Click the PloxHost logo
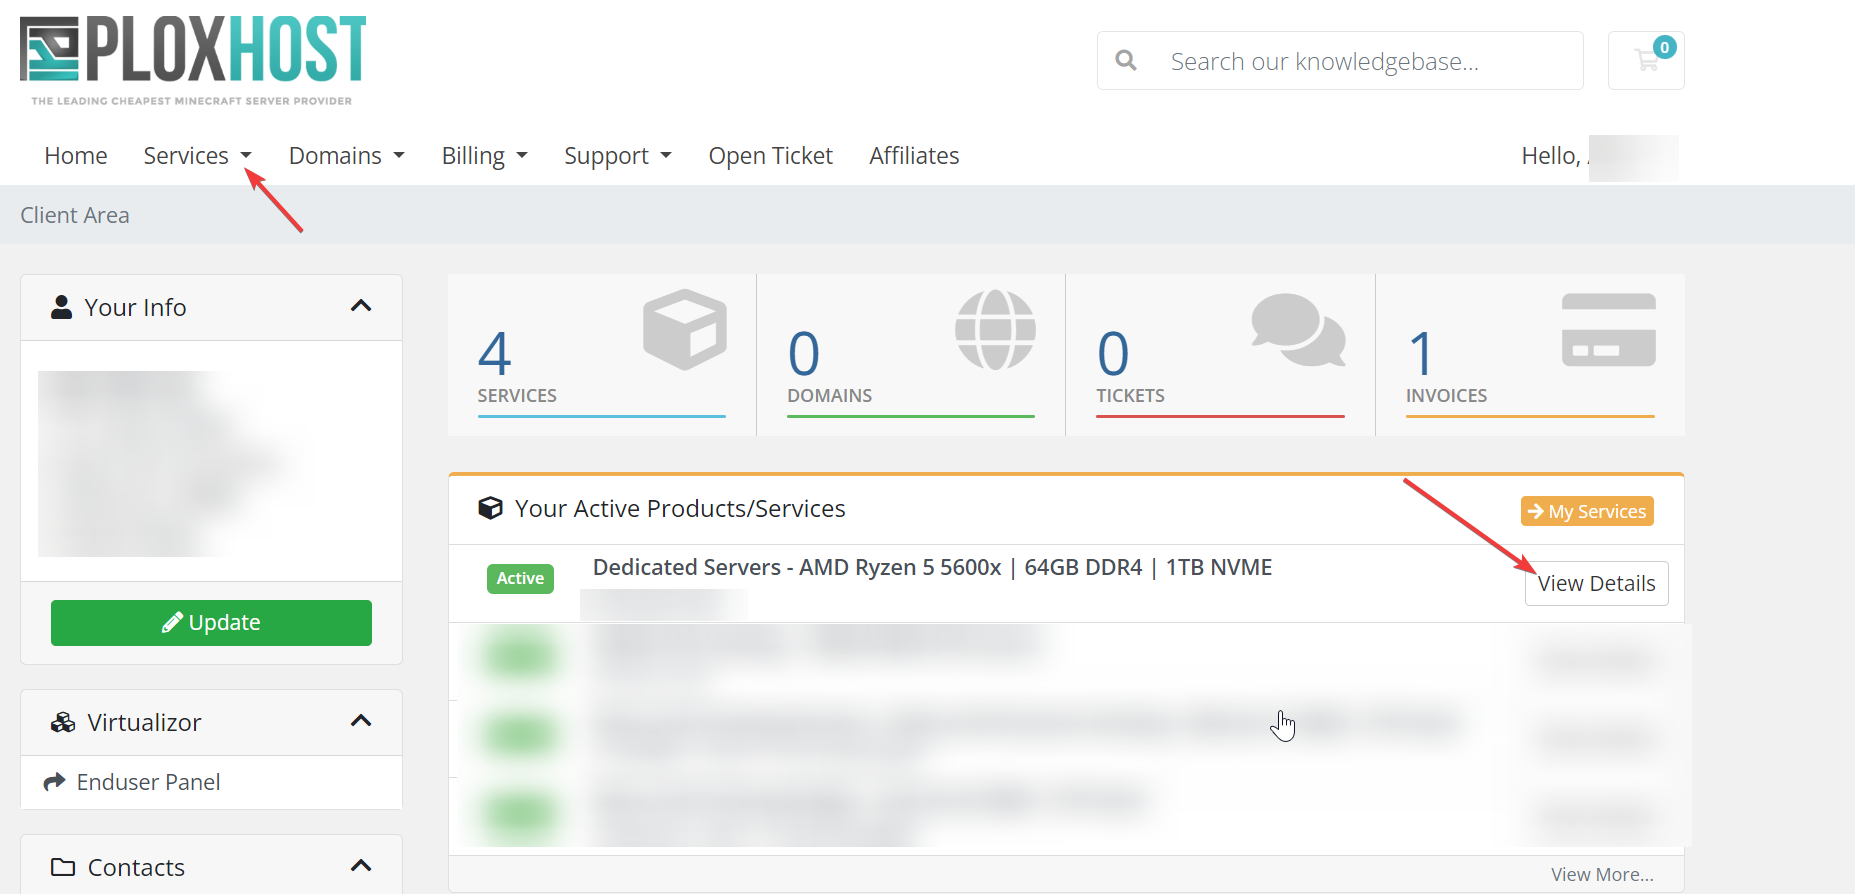This screenshot has height=894, width=1855. 193,60
